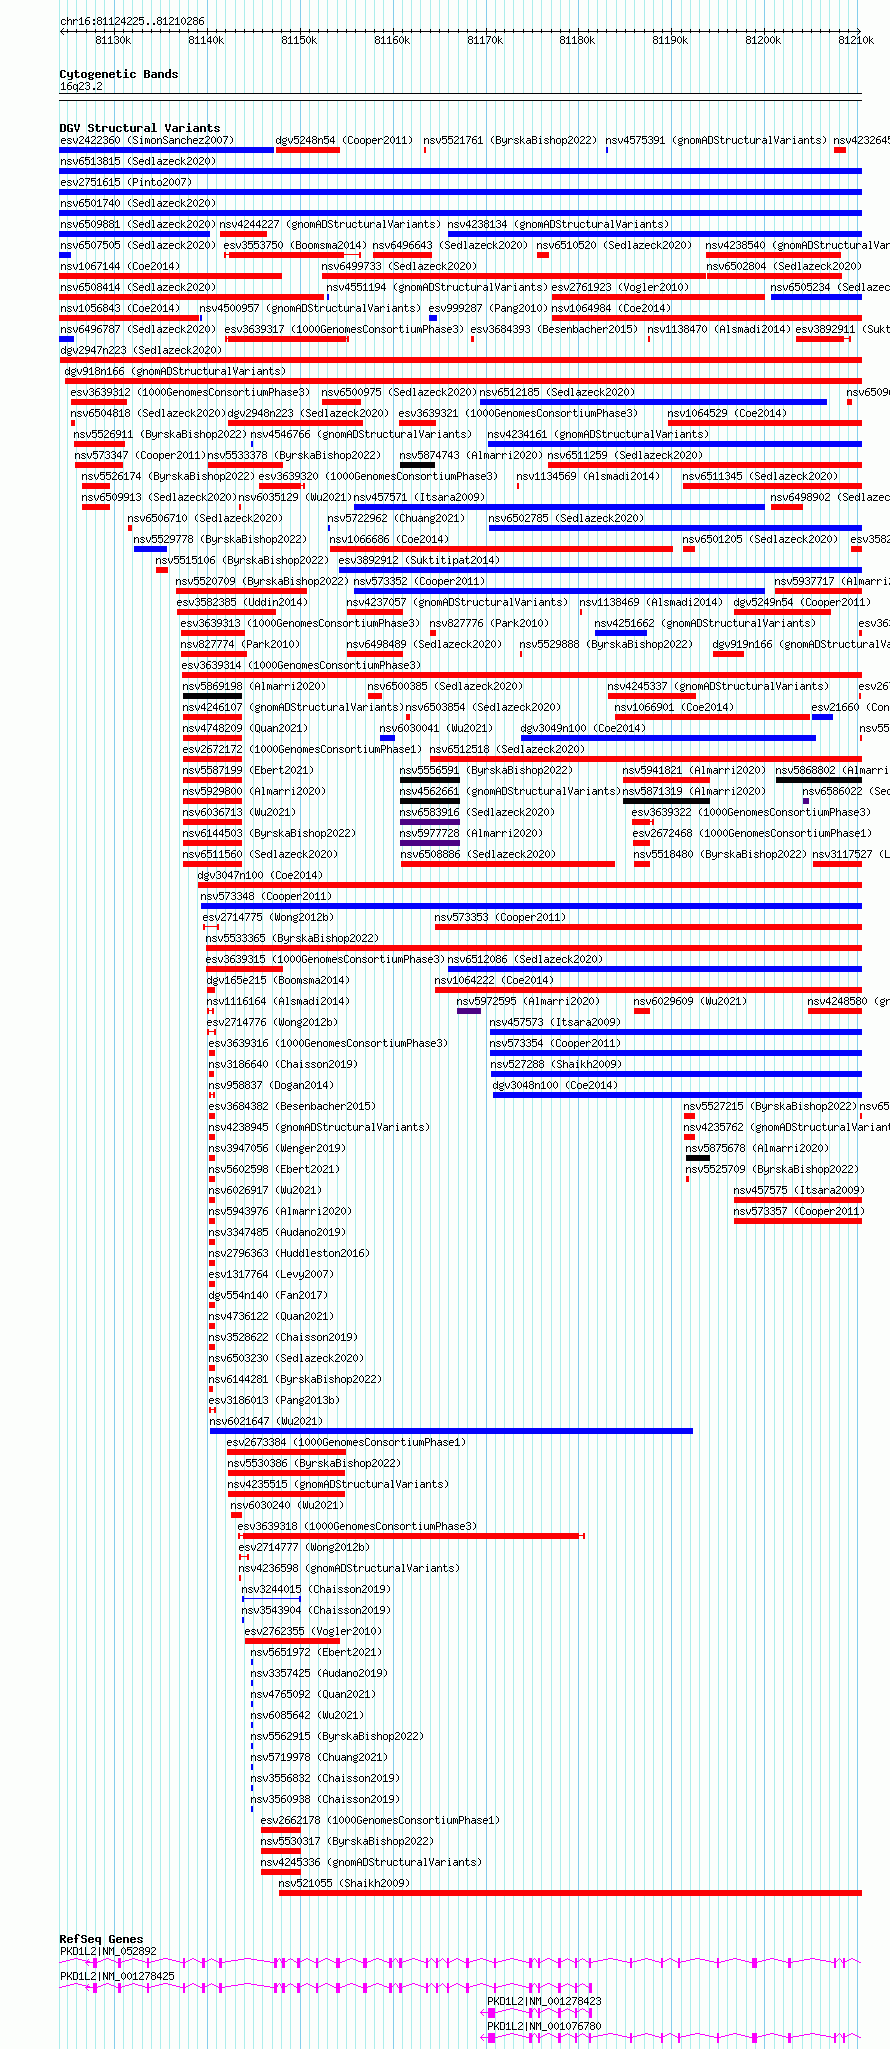This screenshot has height=2049, width=890.
Task: Select the dgv3047n100 (Coe2014) variant
Action: tap(260, 875)
